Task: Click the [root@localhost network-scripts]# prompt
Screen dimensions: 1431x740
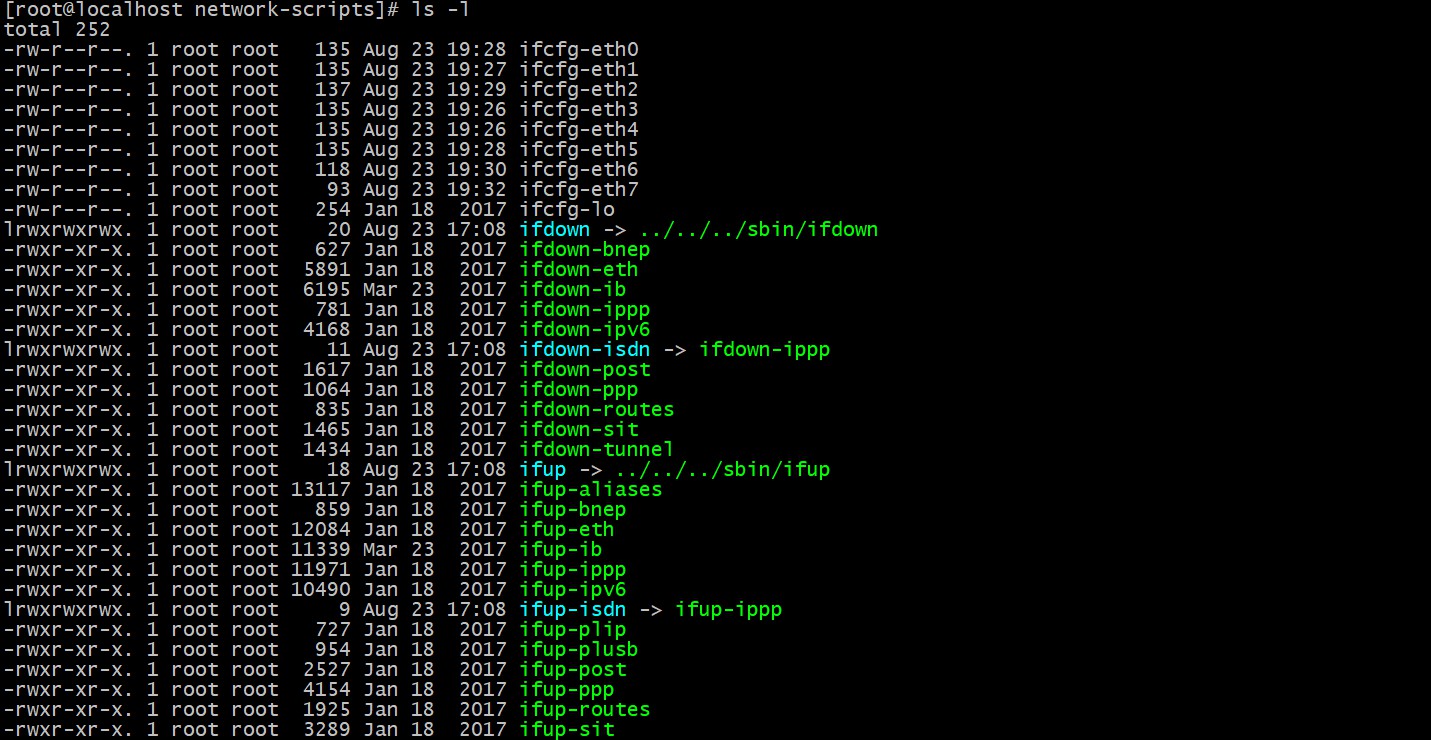Action: point(201,10)
